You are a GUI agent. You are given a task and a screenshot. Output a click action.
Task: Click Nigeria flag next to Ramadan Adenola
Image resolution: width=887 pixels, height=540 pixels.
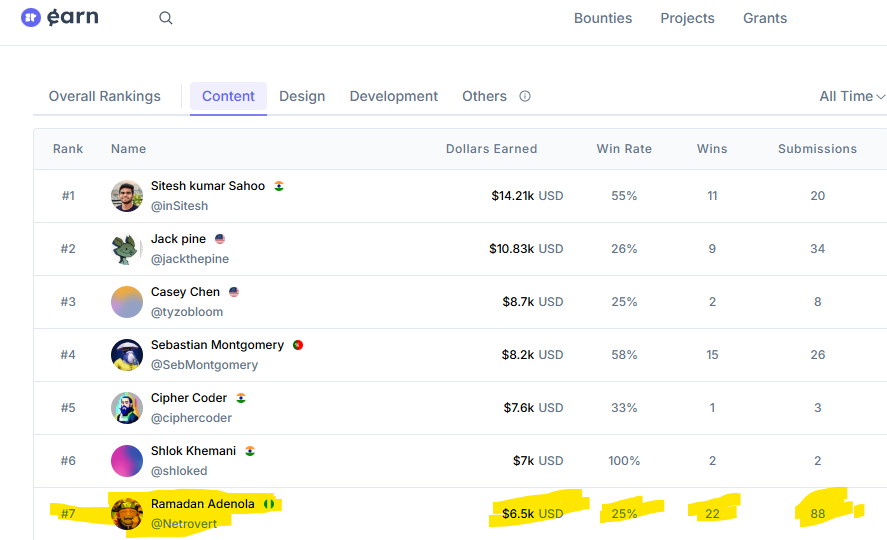click(269, 504)
